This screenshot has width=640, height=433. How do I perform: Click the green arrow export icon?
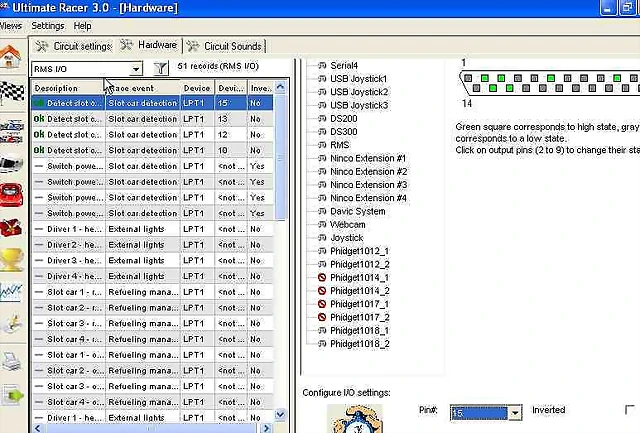pos(13,394)
